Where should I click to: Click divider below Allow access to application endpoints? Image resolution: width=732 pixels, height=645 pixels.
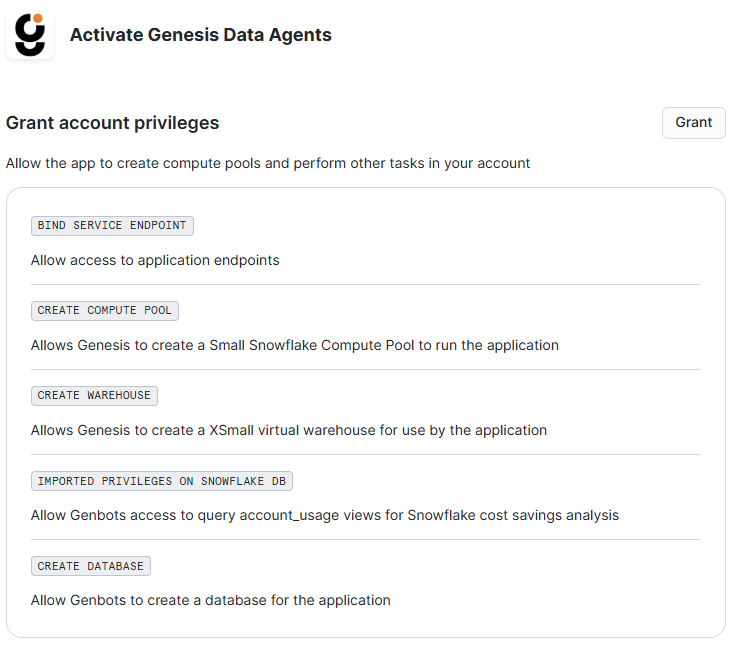[x=366, y=285]
